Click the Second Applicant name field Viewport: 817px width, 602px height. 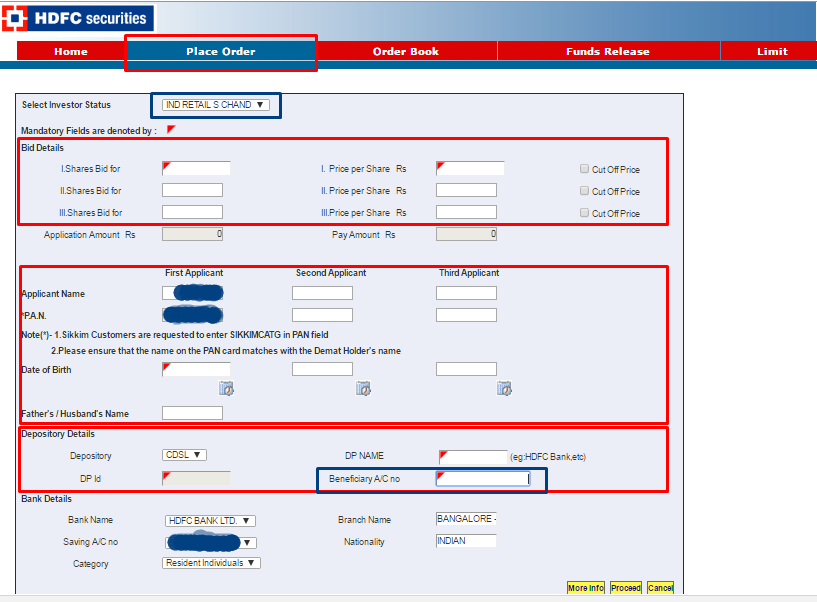323,293
